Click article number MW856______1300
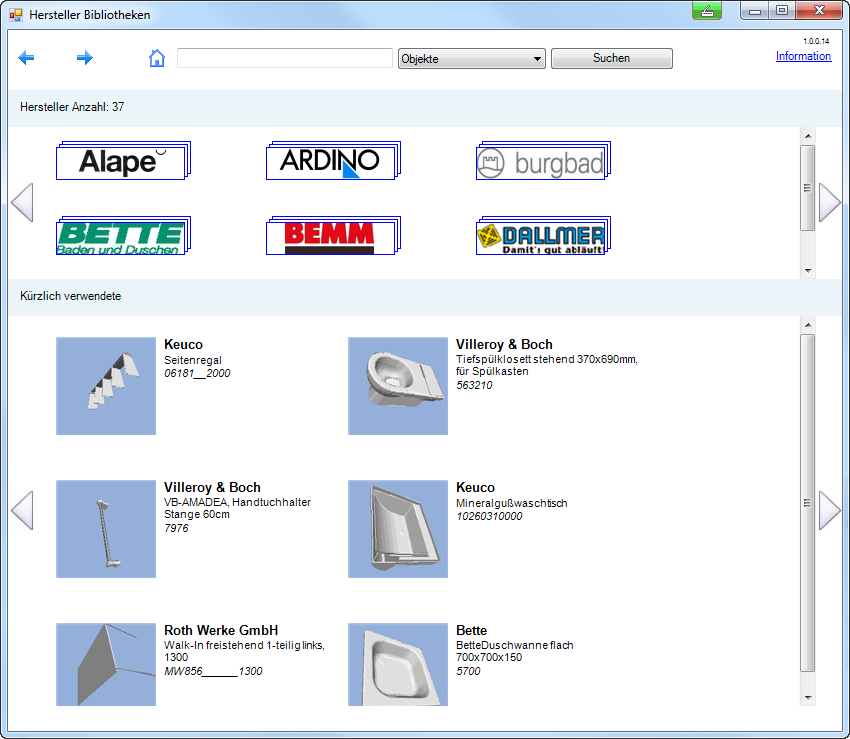The image size is (850, 739). coord(213,671)
